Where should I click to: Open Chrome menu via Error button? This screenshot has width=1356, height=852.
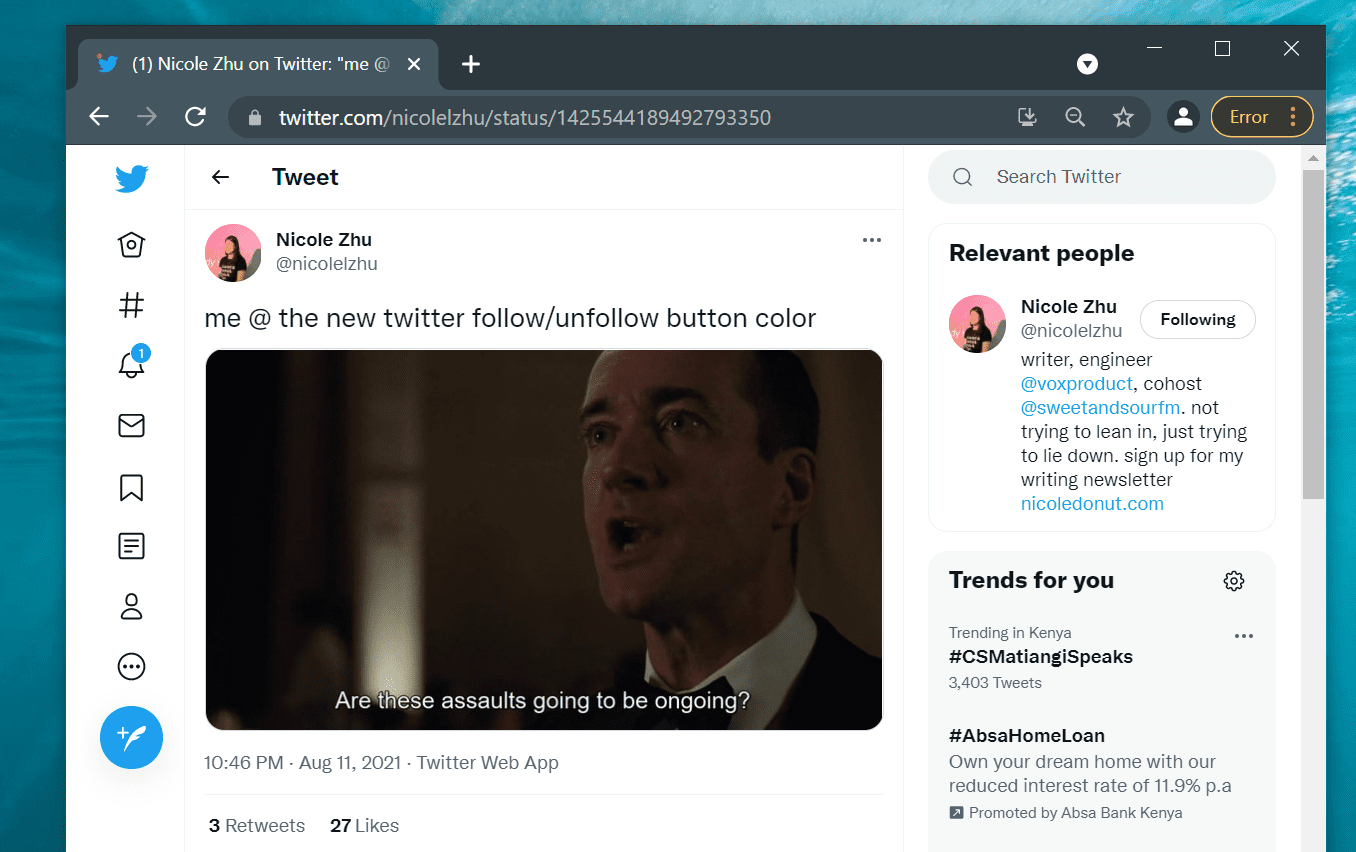tap(1262, 117)
